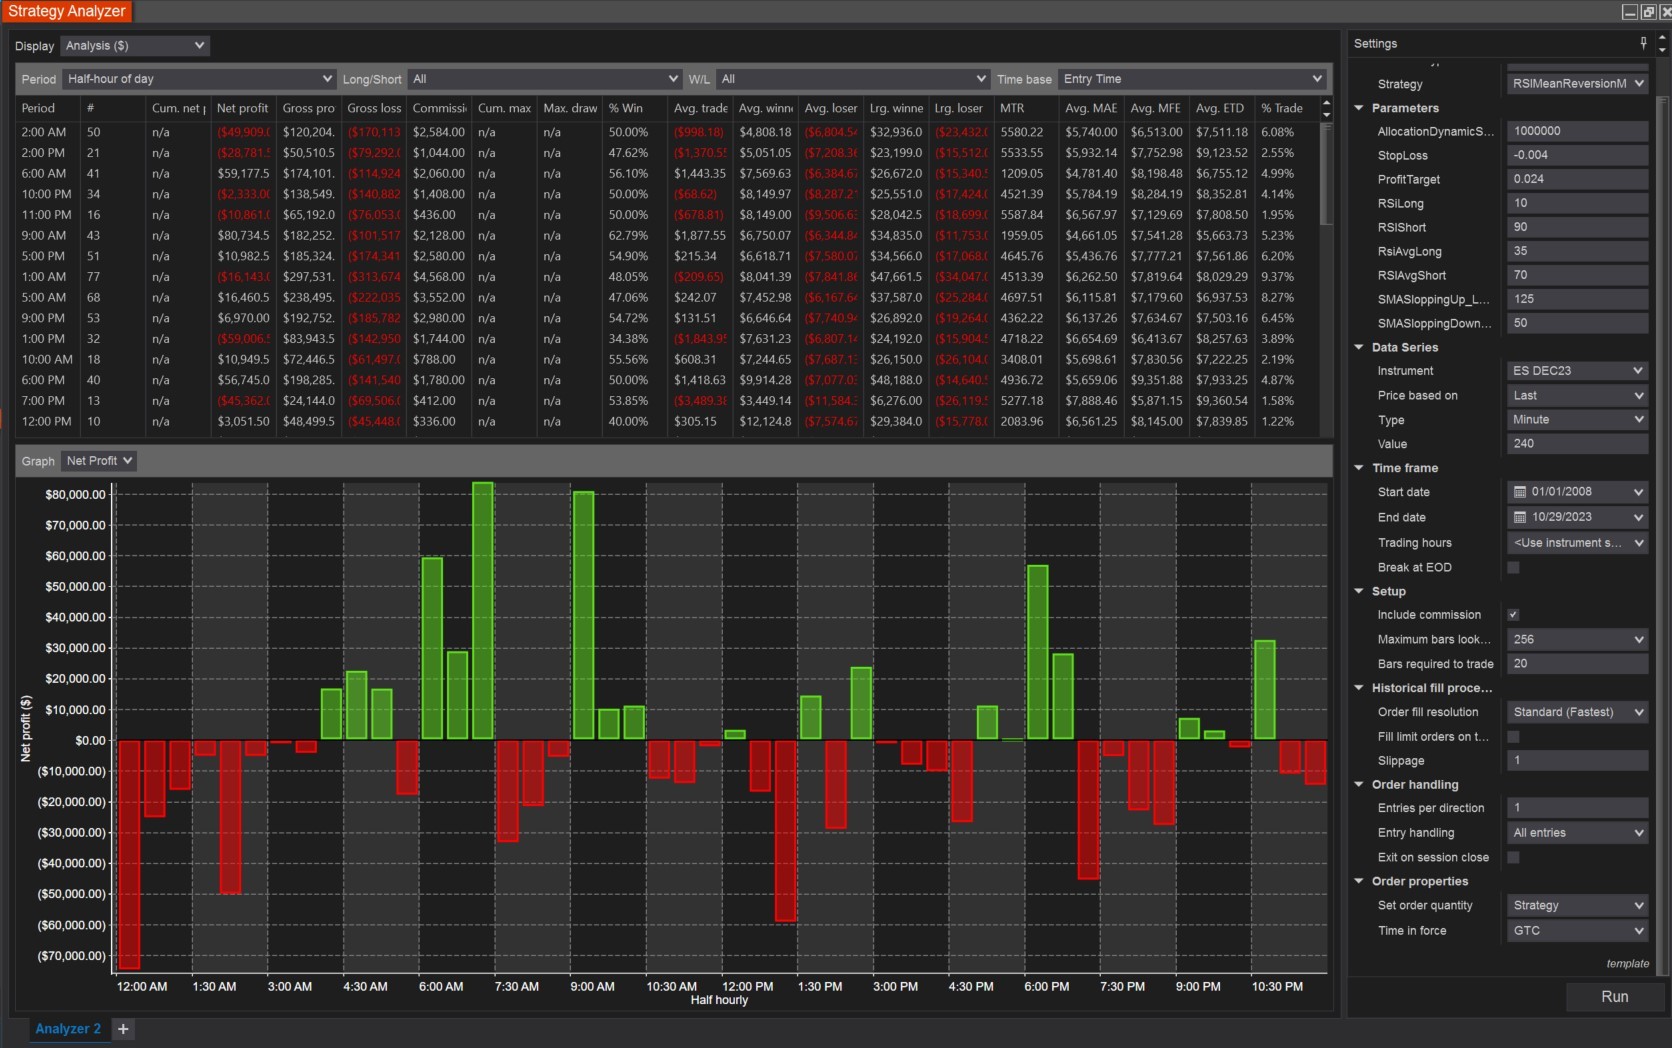Open the template link
1672x1048 pixels.
tap(1628, 964)
